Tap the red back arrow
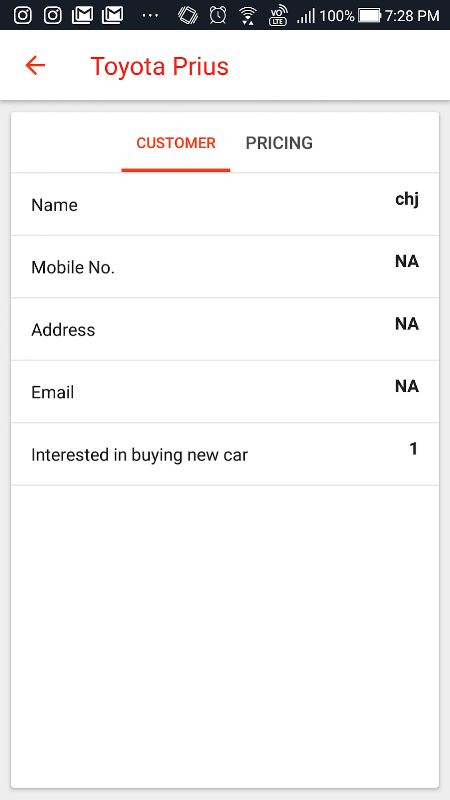Screen dimensions: 450x800 pyautogui.click(x=35, y=66)
